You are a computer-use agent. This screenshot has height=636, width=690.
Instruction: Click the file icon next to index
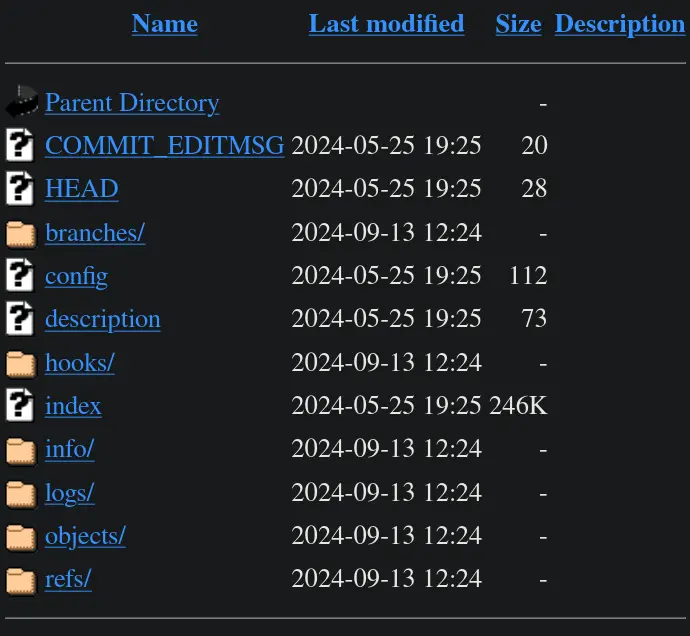(20, 405)
